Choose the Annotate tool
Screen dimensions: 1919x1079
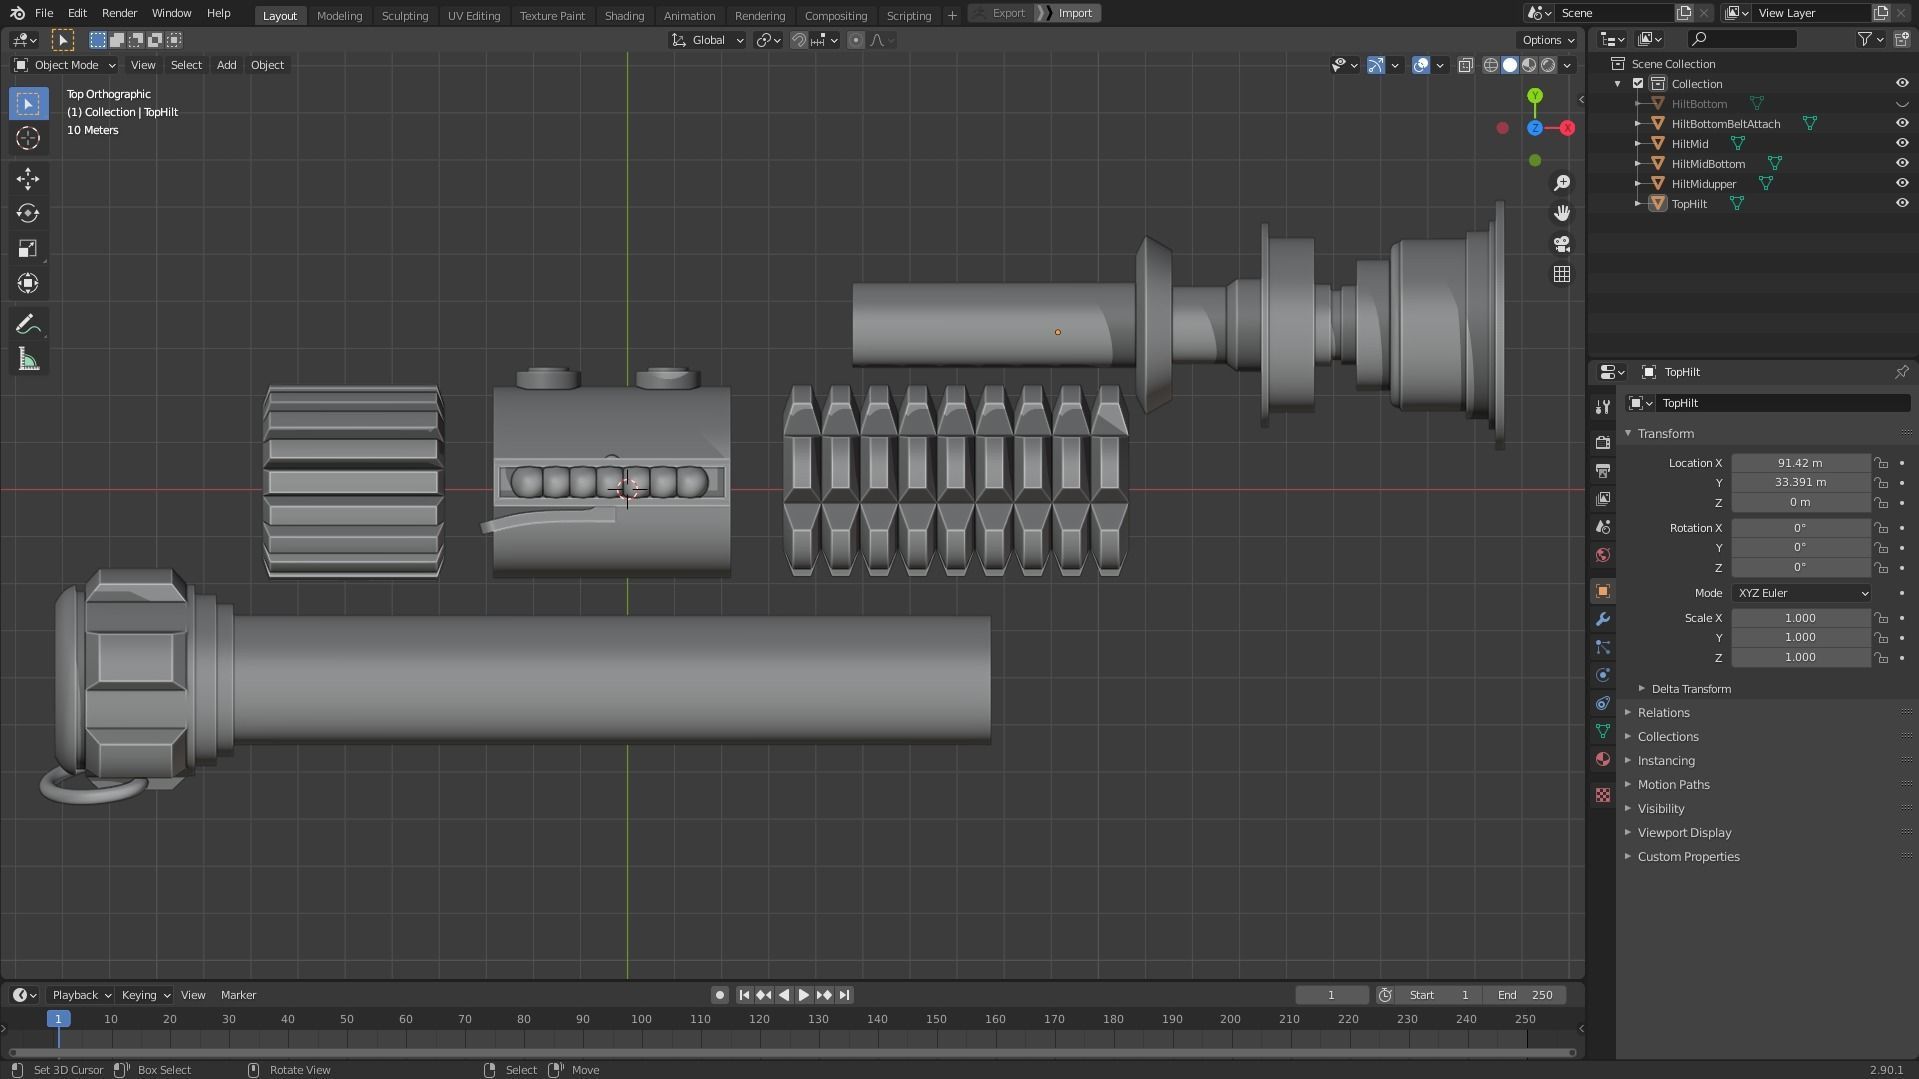point(28,325)
